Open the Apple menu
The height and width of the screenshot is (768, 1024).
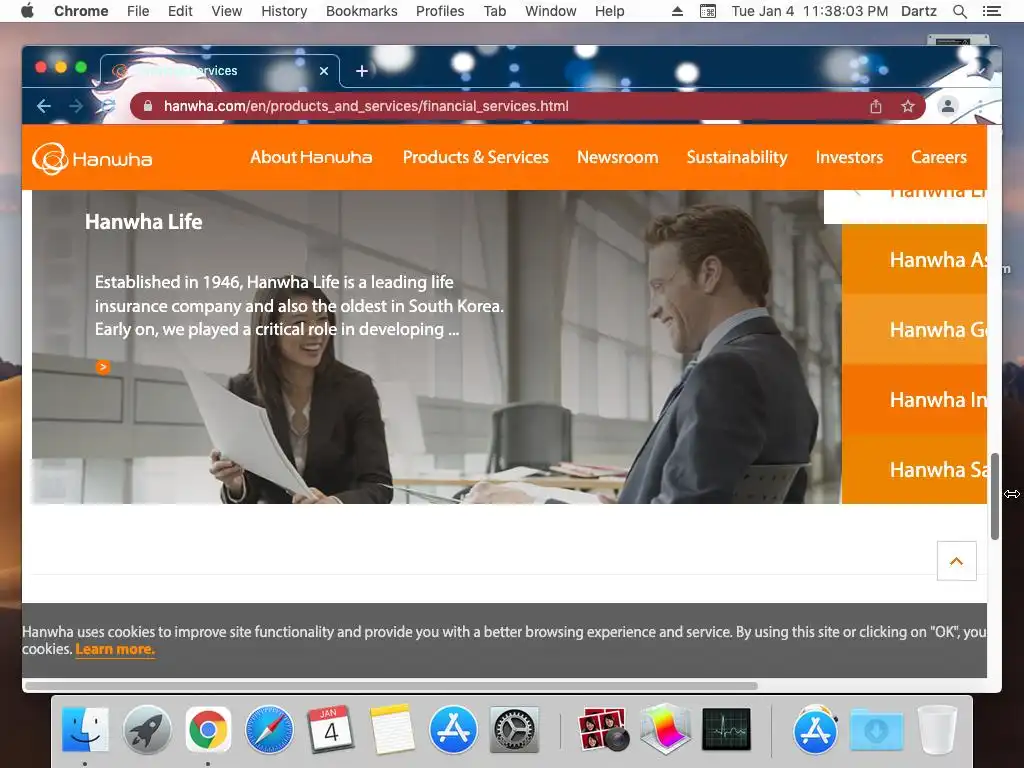point(27,11)
